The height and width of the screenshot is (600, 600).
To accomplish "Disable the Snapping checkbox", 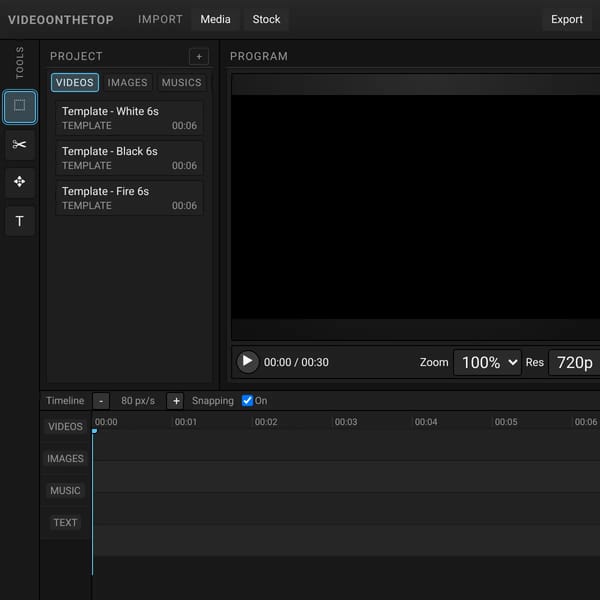I will click(x=247, y=401).
